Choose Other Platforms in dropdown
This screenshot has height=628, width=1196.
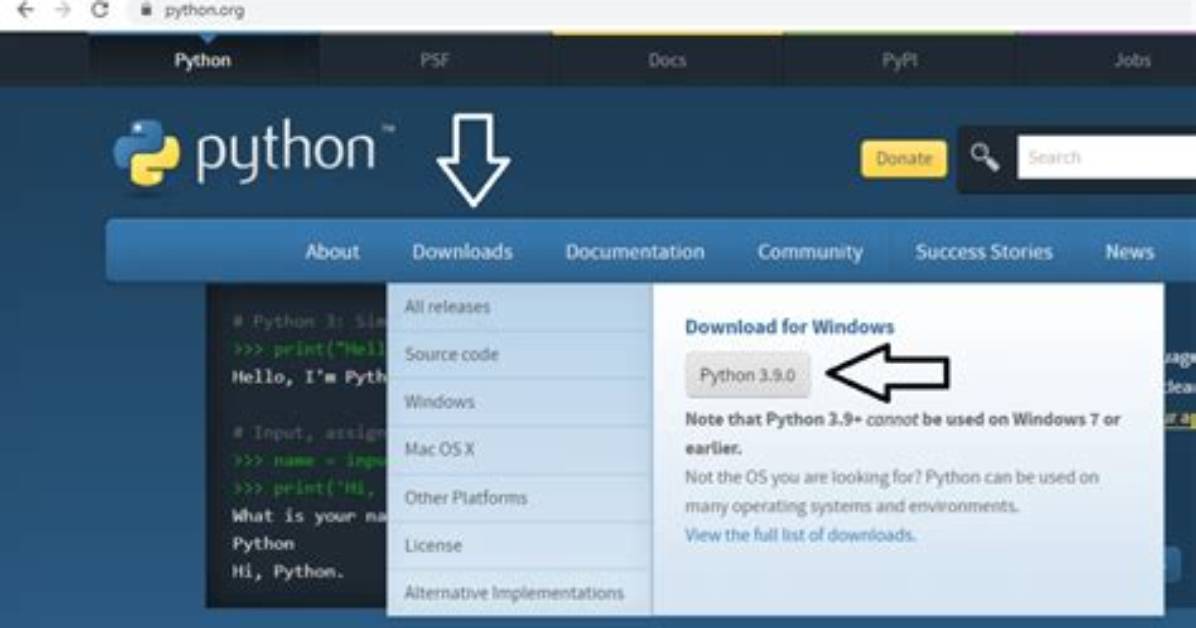(x=519, y=498)
